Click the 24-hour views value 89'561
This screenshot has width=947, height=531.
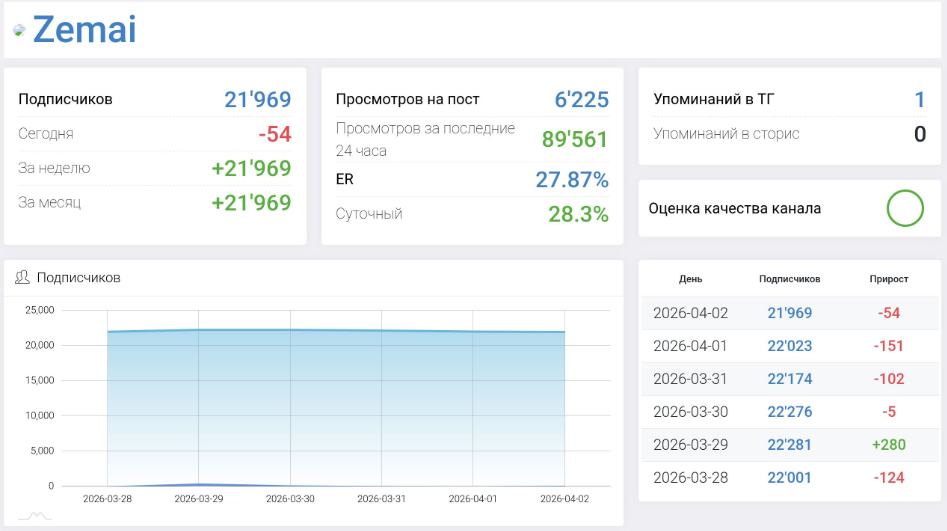pos(574,140)
